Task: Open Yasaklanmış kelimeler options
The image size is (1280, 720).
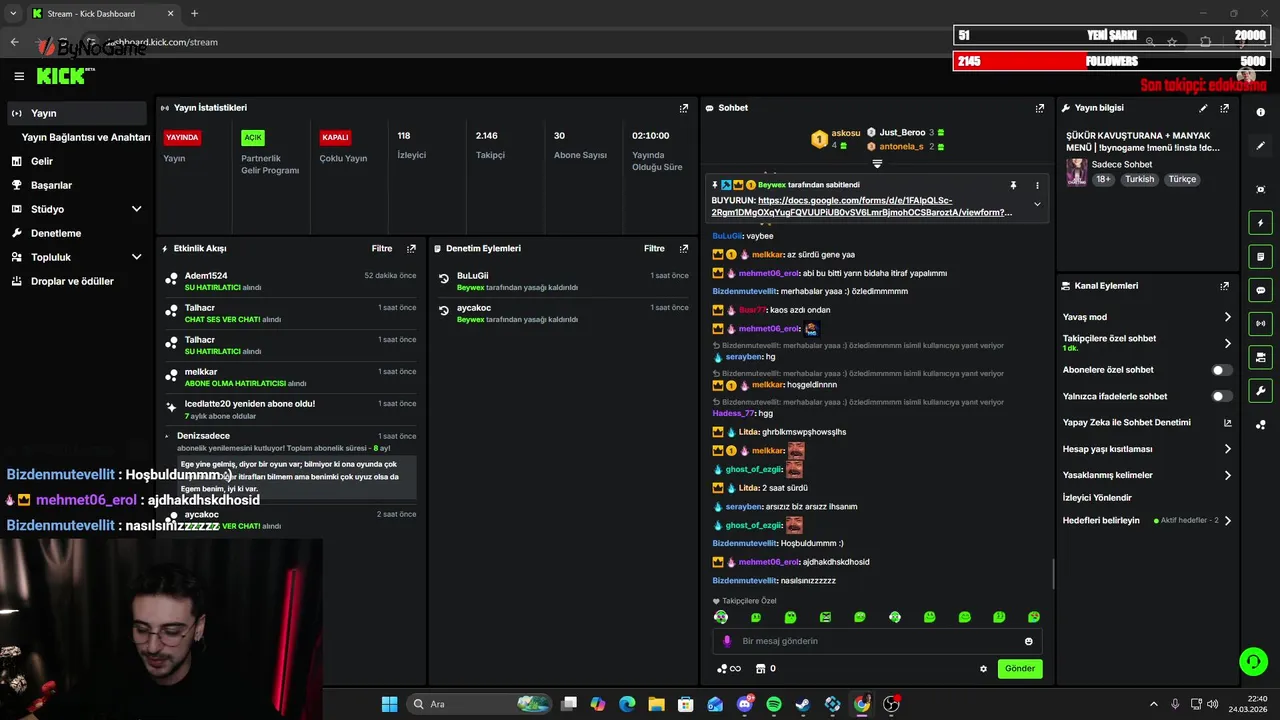Action: click(1228, 475)
